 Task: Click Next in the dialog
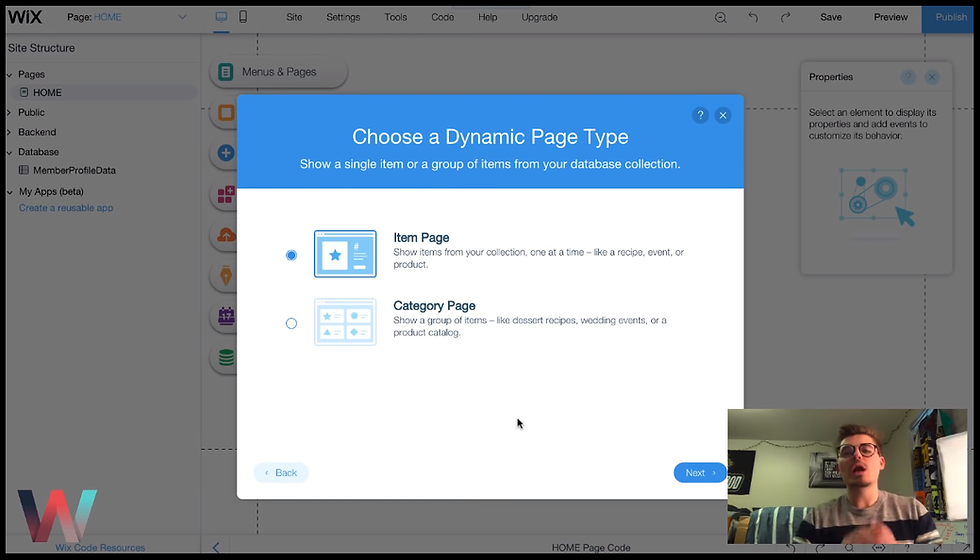(x=700, y=472)
